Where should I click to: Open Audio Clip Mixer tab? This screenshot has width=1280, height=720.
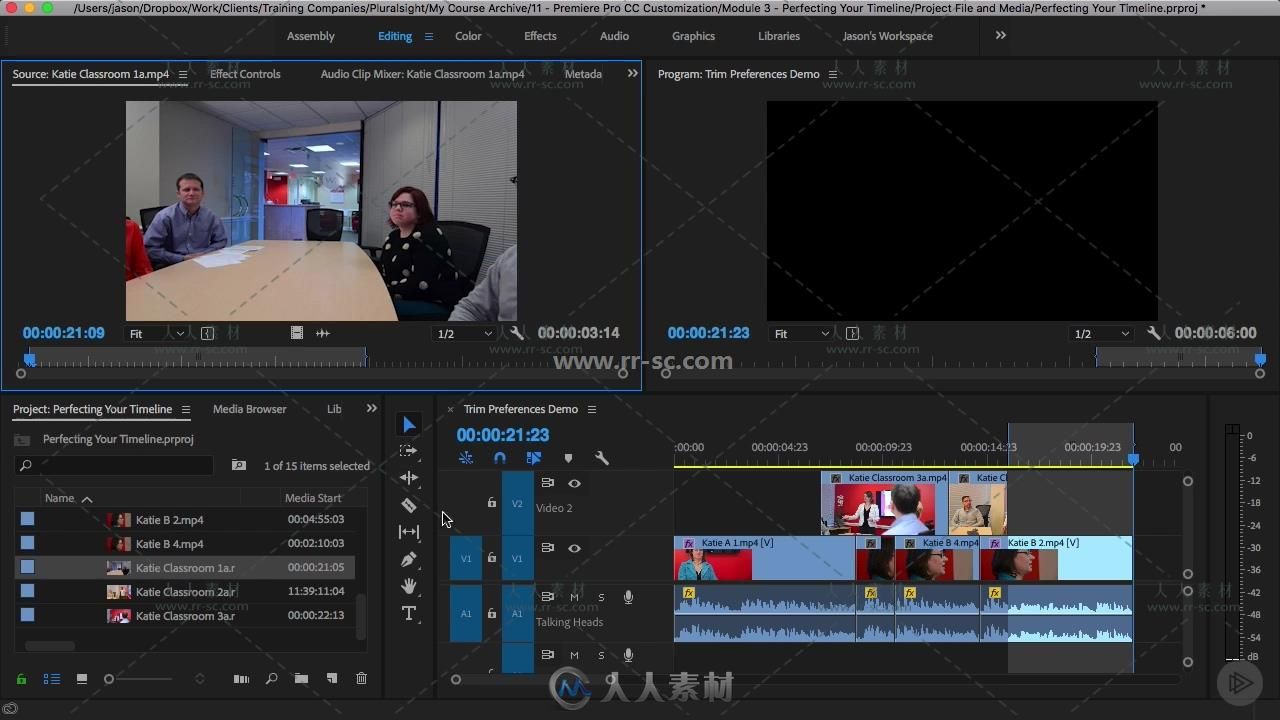(422, 74)
